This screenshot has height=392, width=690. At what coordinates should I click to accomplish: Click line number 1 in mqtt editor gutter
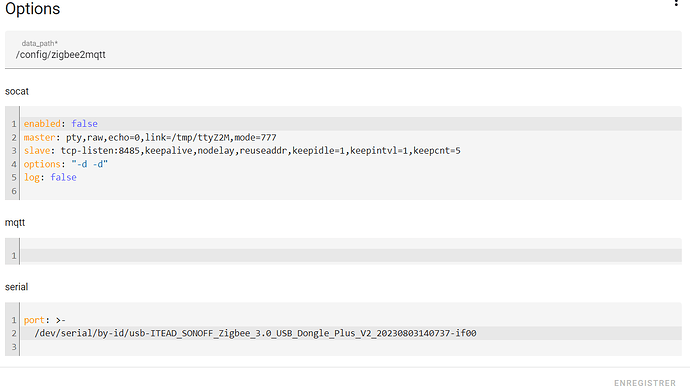(x=14, y=256)
